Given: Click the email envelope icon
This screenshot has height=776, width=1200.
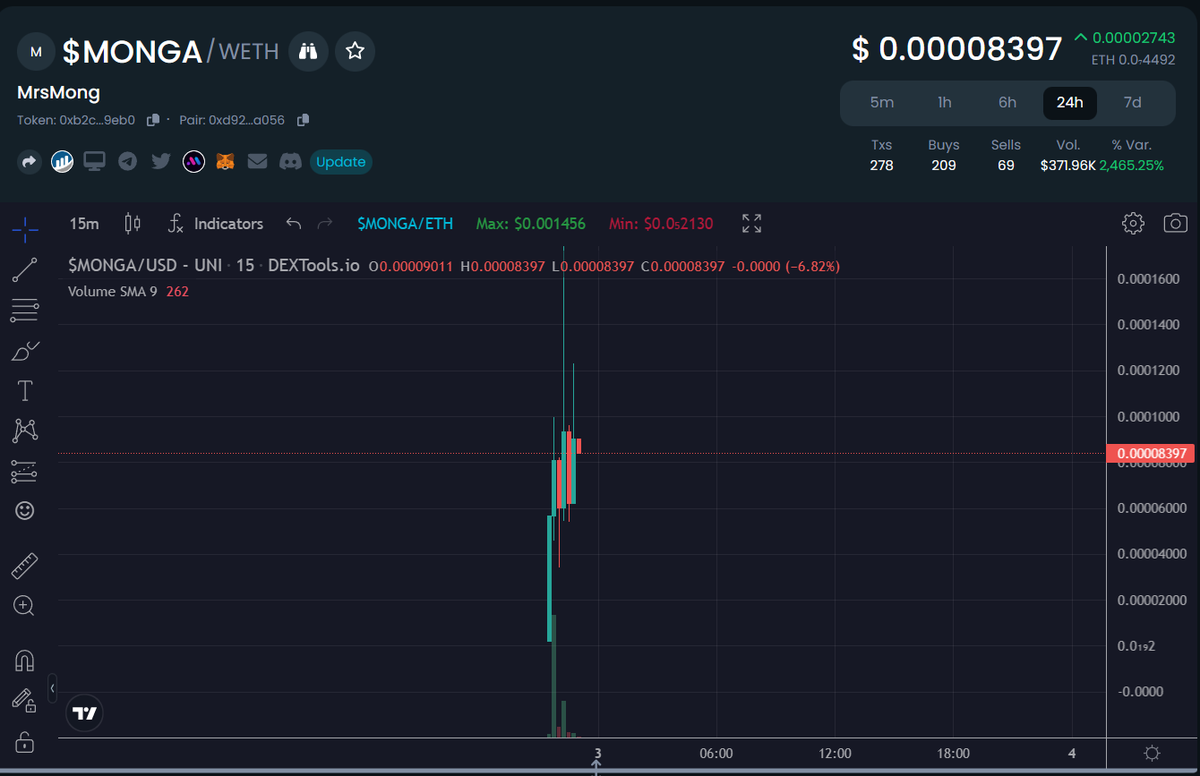Looking at the screenshot, I should [258, 161].
